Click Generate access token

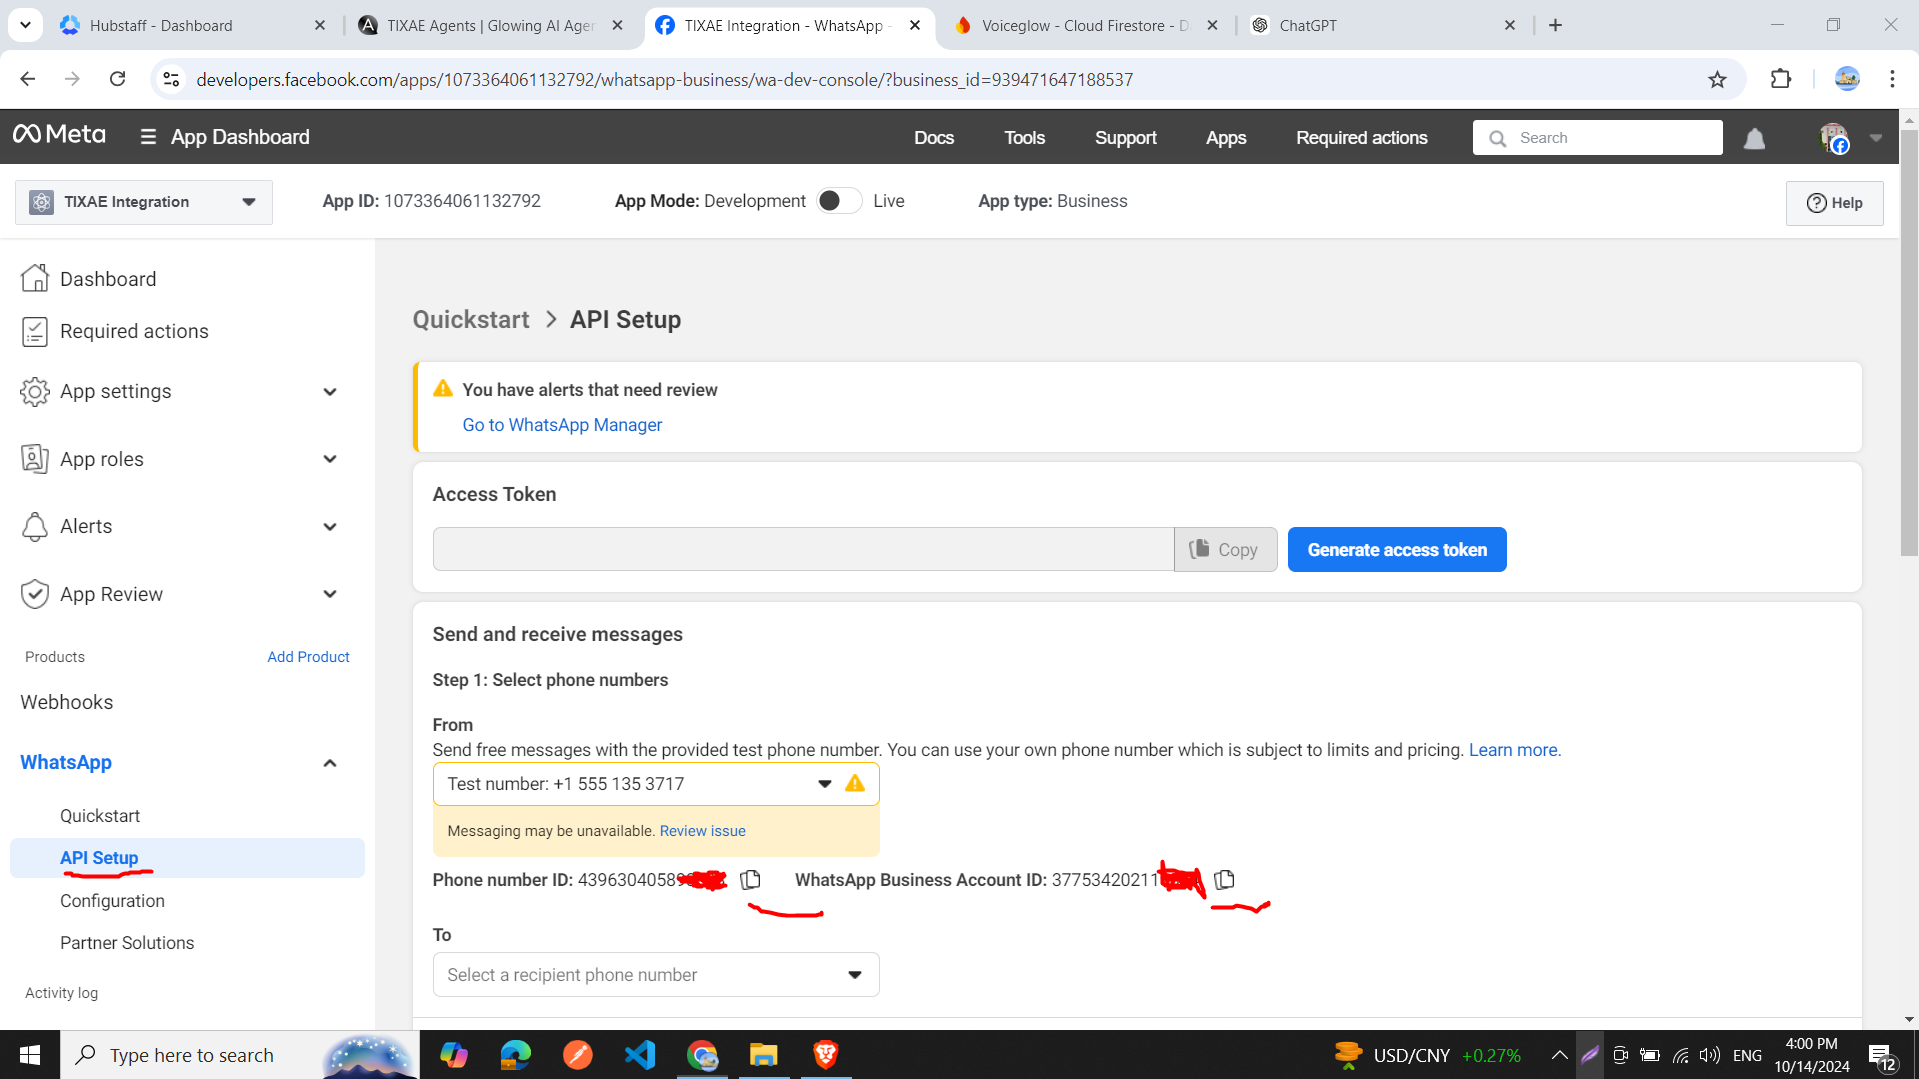pyautogui.click(x=1396, y=549)
